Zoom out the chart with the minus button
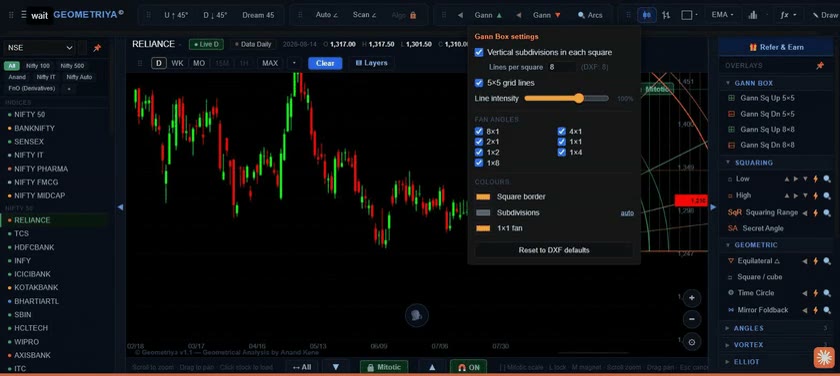Screen dimensions: 840x376 [692, 319]
